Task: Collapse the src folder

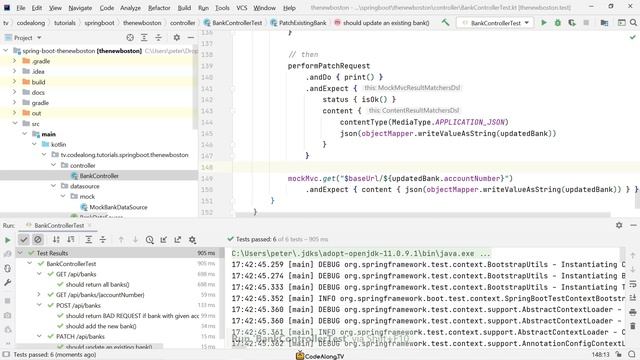Action: pyautogui.click(x=15, y=123)
